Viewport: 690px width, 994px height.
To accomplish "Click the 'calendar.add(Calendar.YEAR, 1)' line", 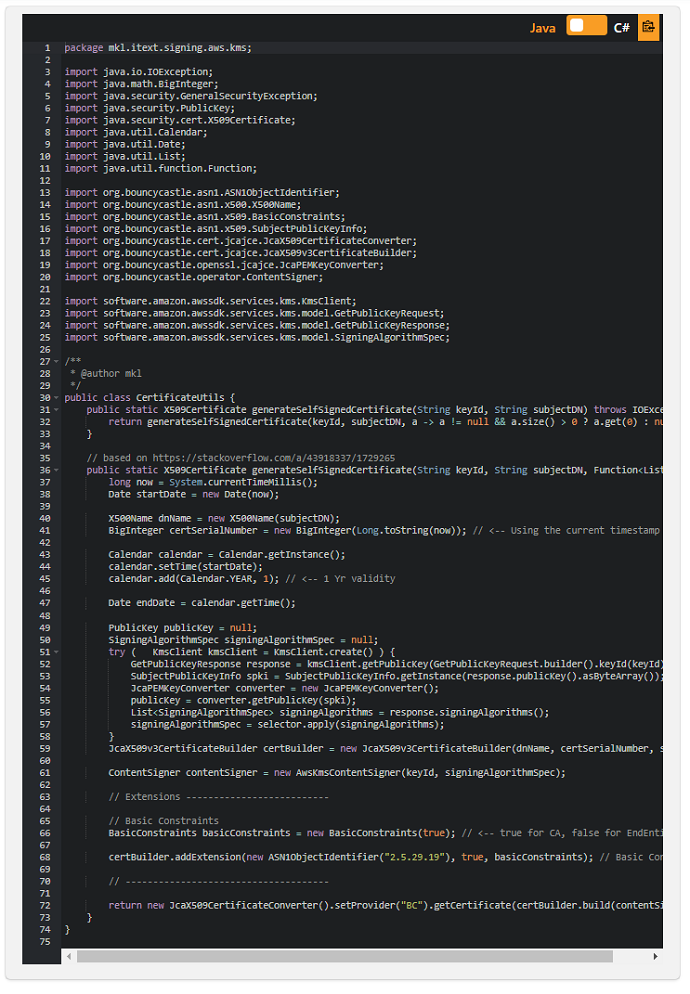I will [251, 578].
